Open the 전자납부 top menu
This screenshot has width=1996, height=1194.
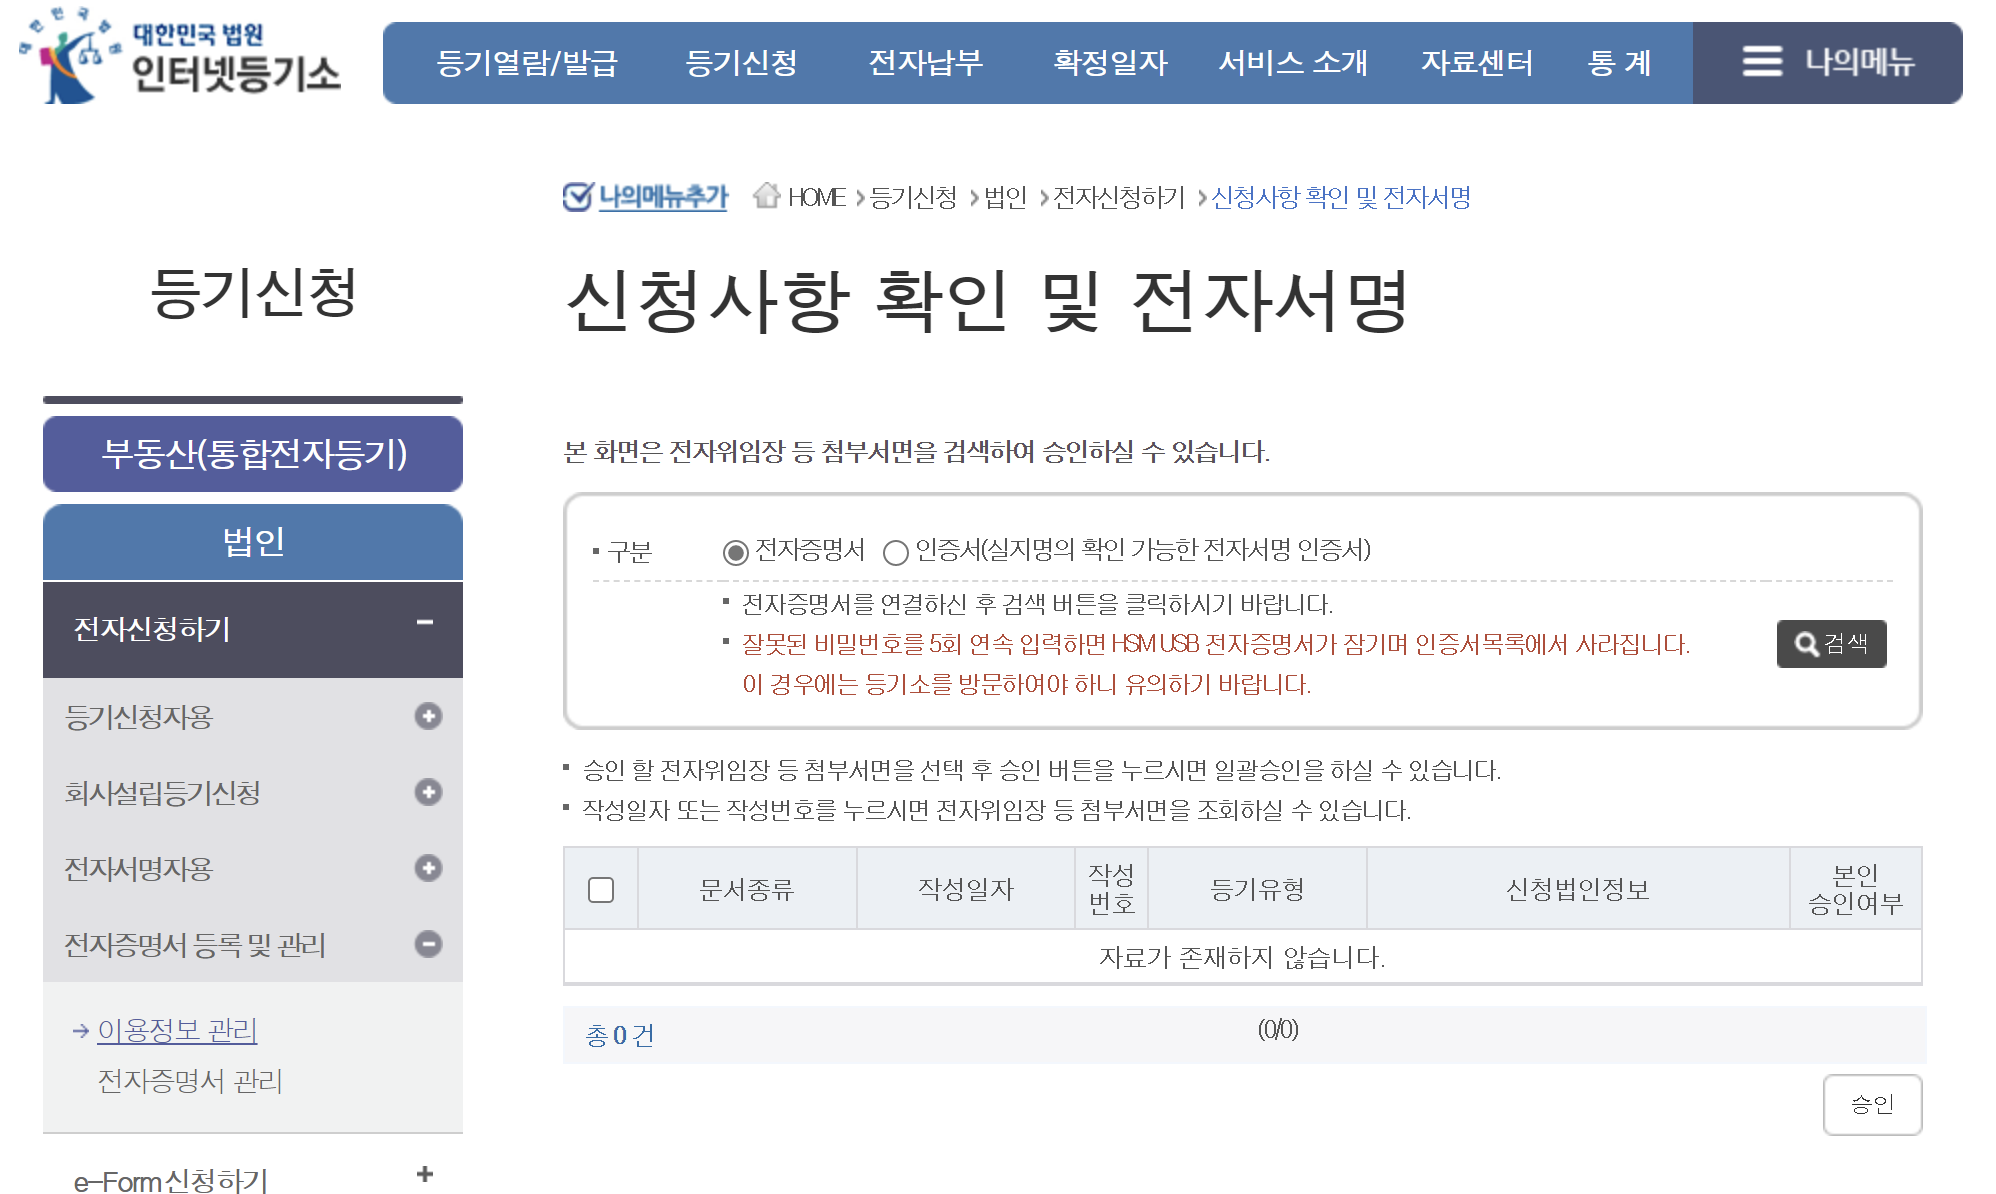925,63
